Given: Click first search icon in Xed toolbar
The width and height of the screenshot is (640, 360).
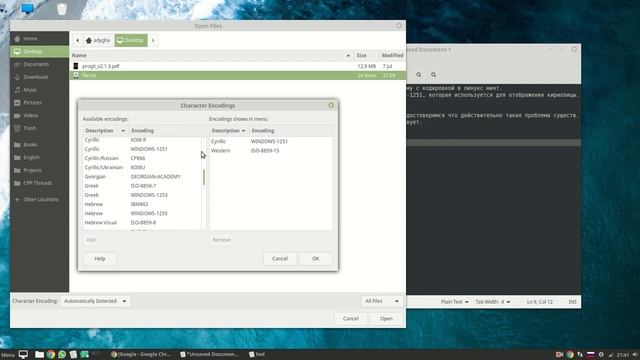Looking at the screenshot, I should [x=419, y=75].
